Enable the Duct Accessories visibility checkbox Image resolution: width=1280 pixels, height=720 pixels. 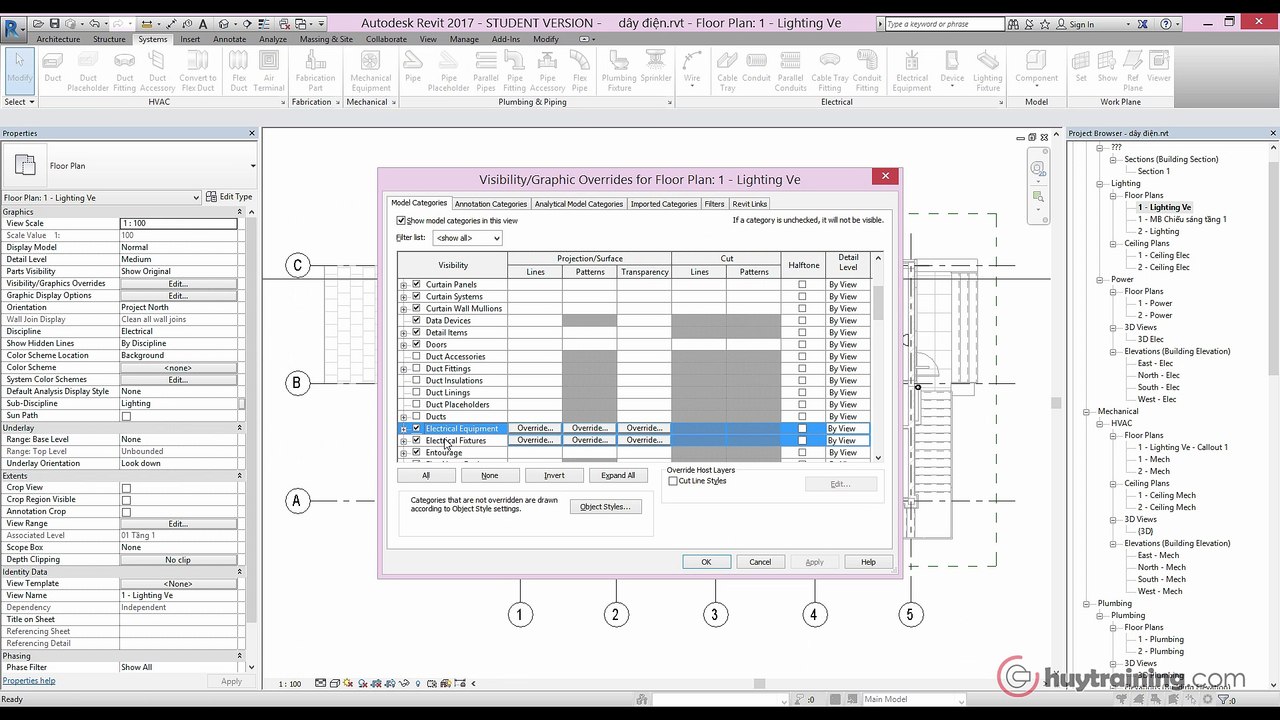click(x=416, y=357)
